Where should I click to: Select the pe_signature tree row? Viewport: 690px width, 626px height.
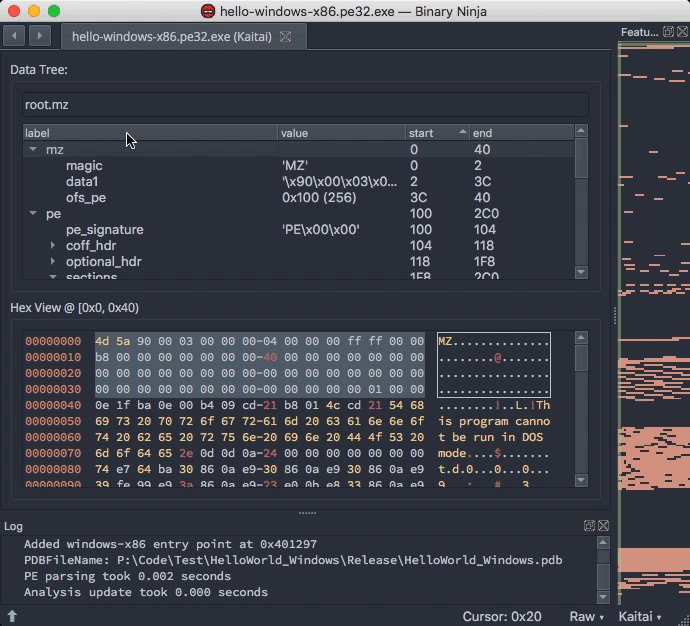pos(298,229)
